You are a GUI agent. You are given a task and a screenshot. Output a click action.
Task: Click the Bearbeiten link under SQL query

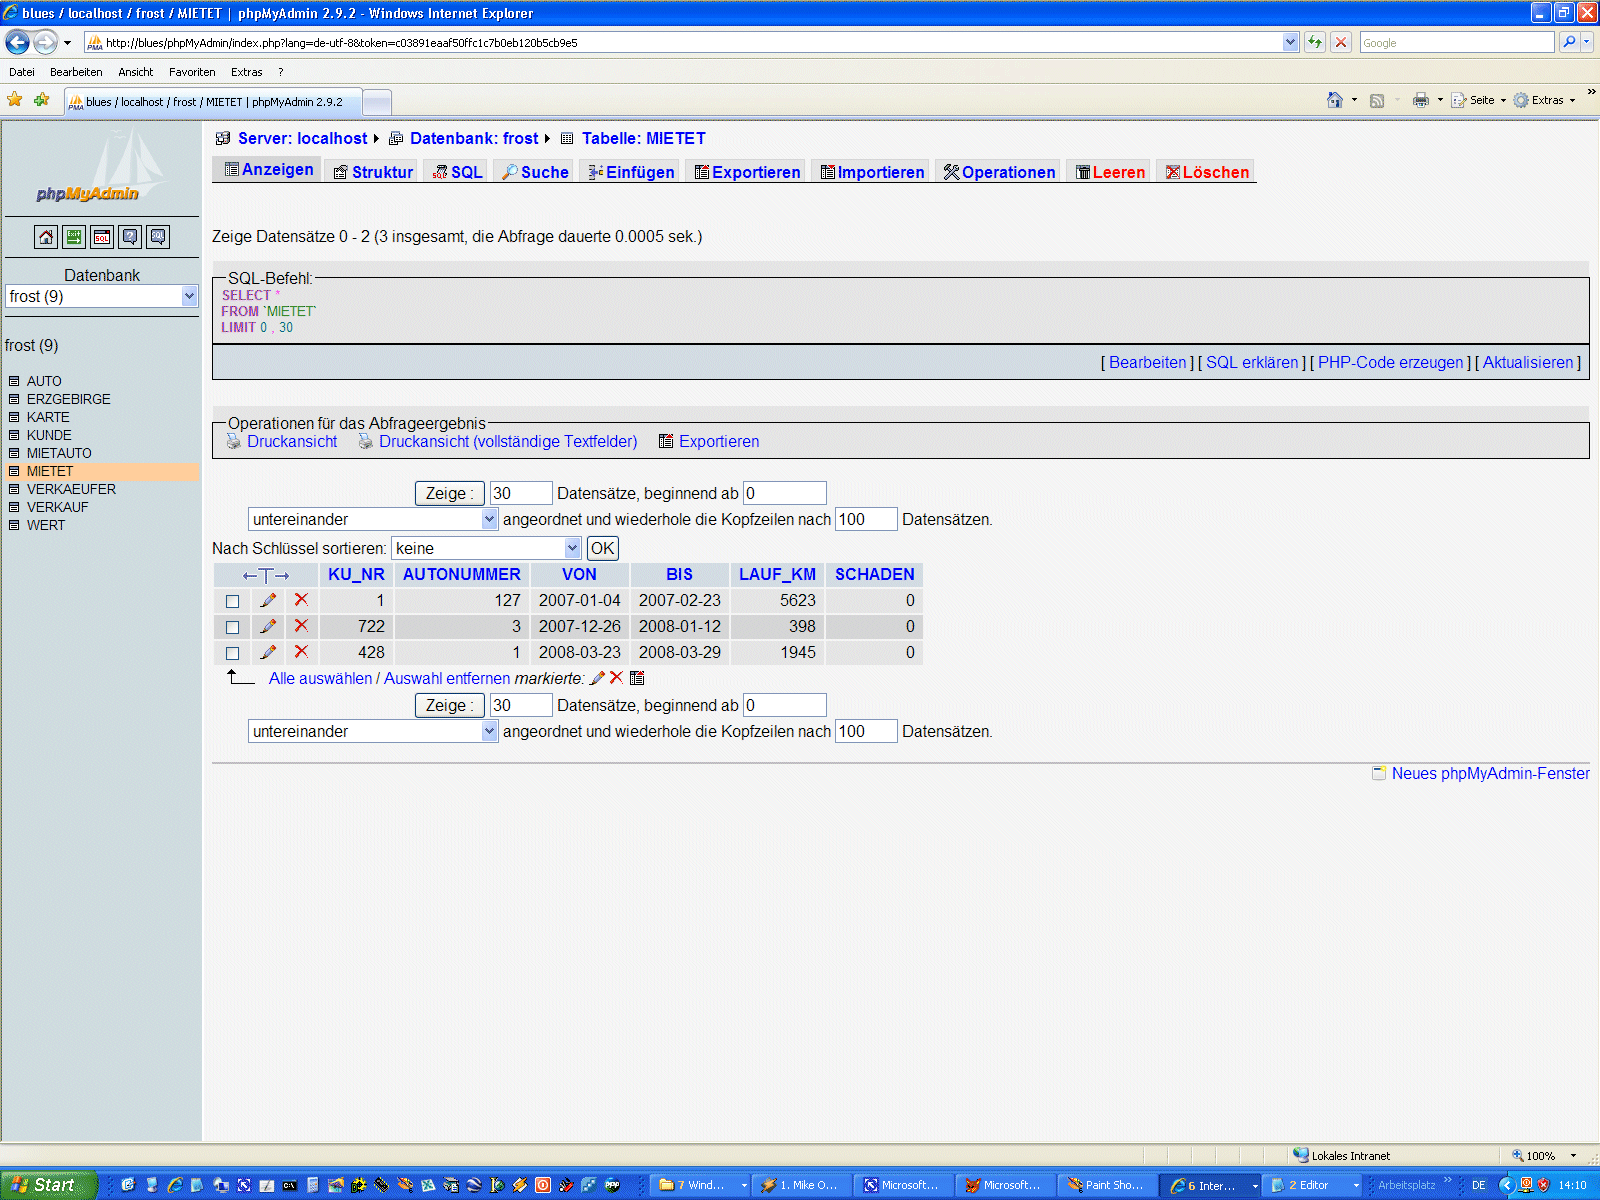click(x=1147, y=362)
